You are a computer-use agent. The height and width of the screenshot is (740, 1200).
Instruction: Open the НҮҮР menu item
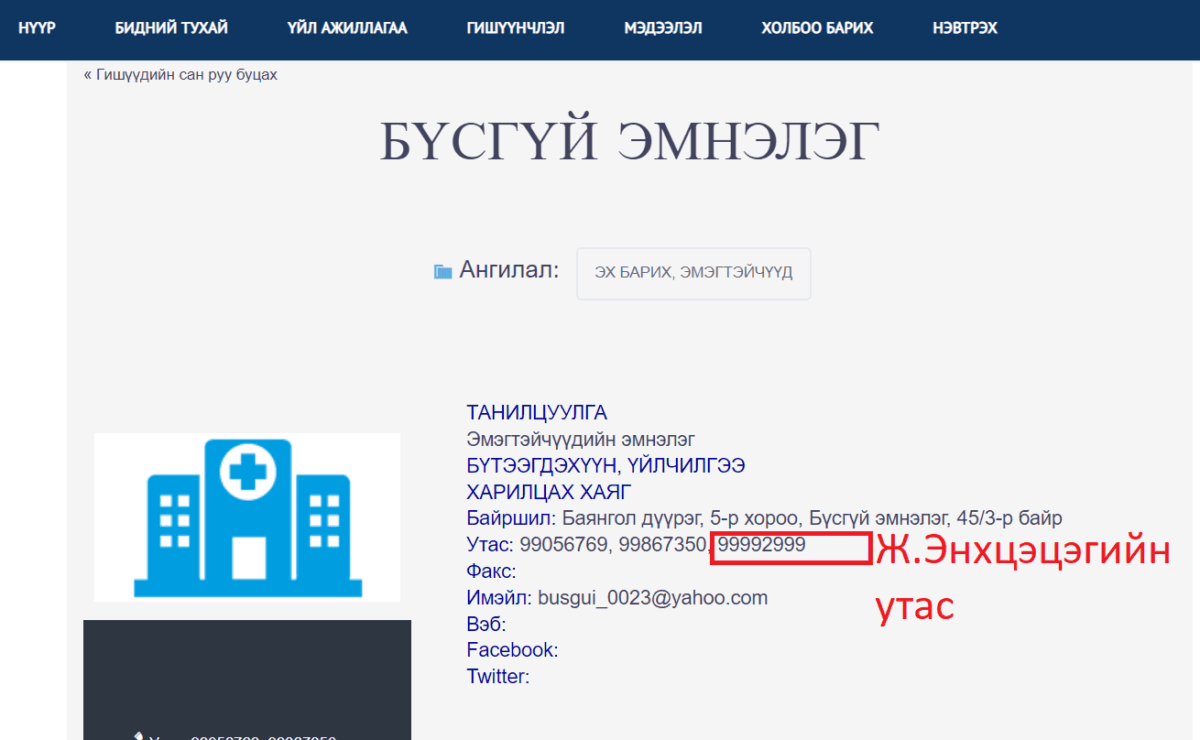37,28
